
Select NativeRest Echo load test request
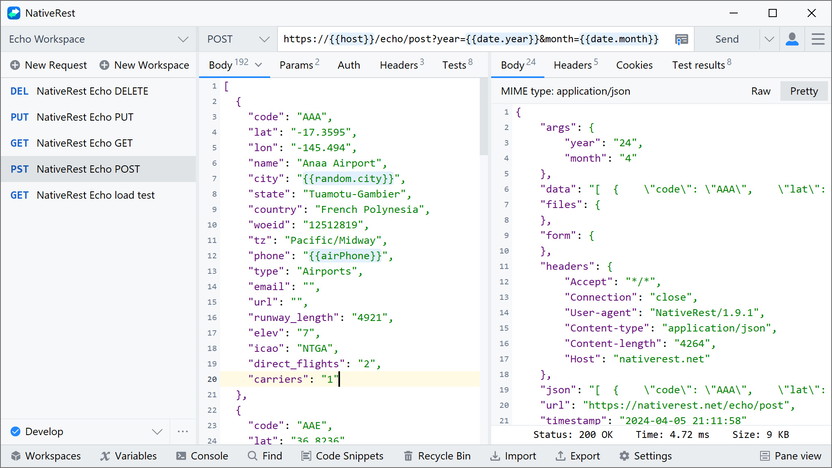(x=99, y=195)
